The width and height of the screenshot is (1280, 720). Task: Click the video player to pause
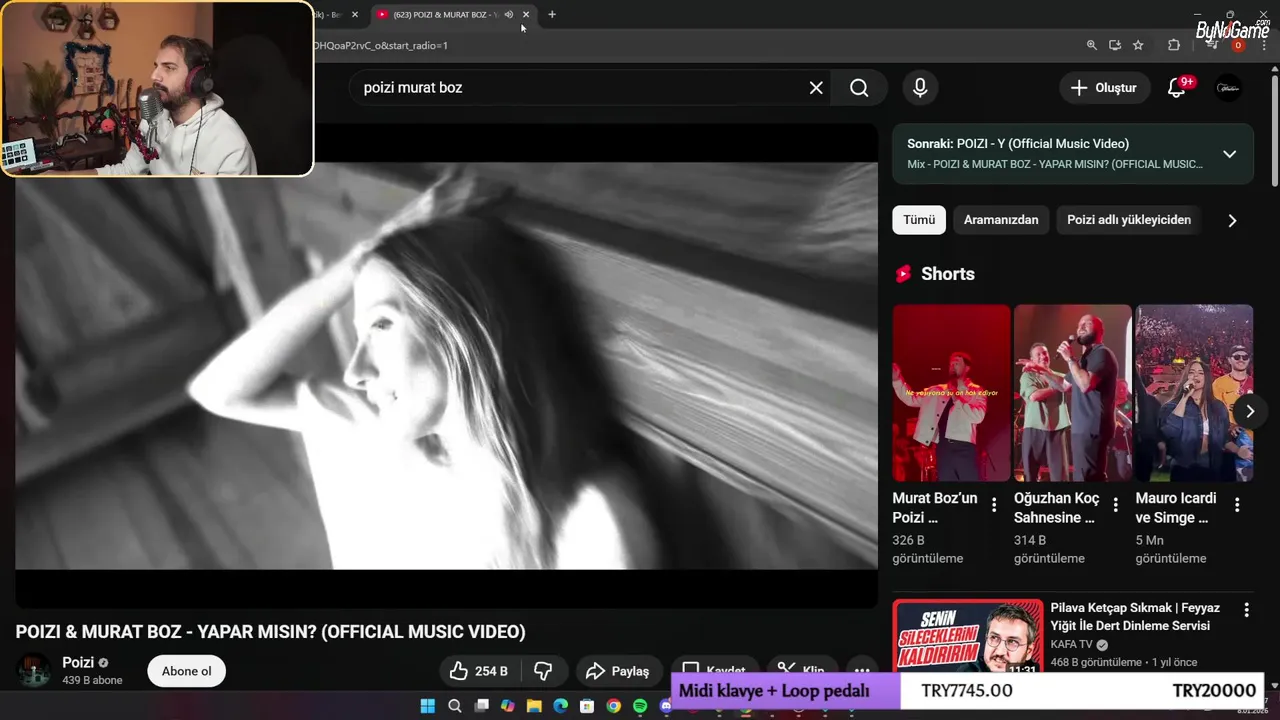click(x=446, y=366)
